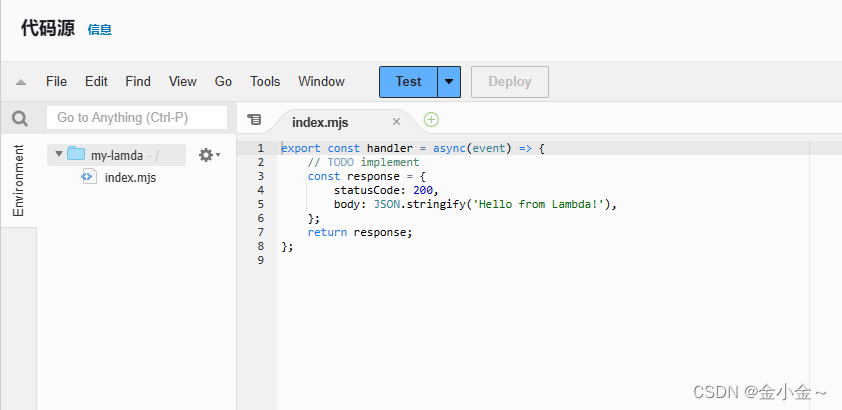Click line number 9 in gutter
The width and height of the screenshot is (842, 410).
(x=260, y=260)
